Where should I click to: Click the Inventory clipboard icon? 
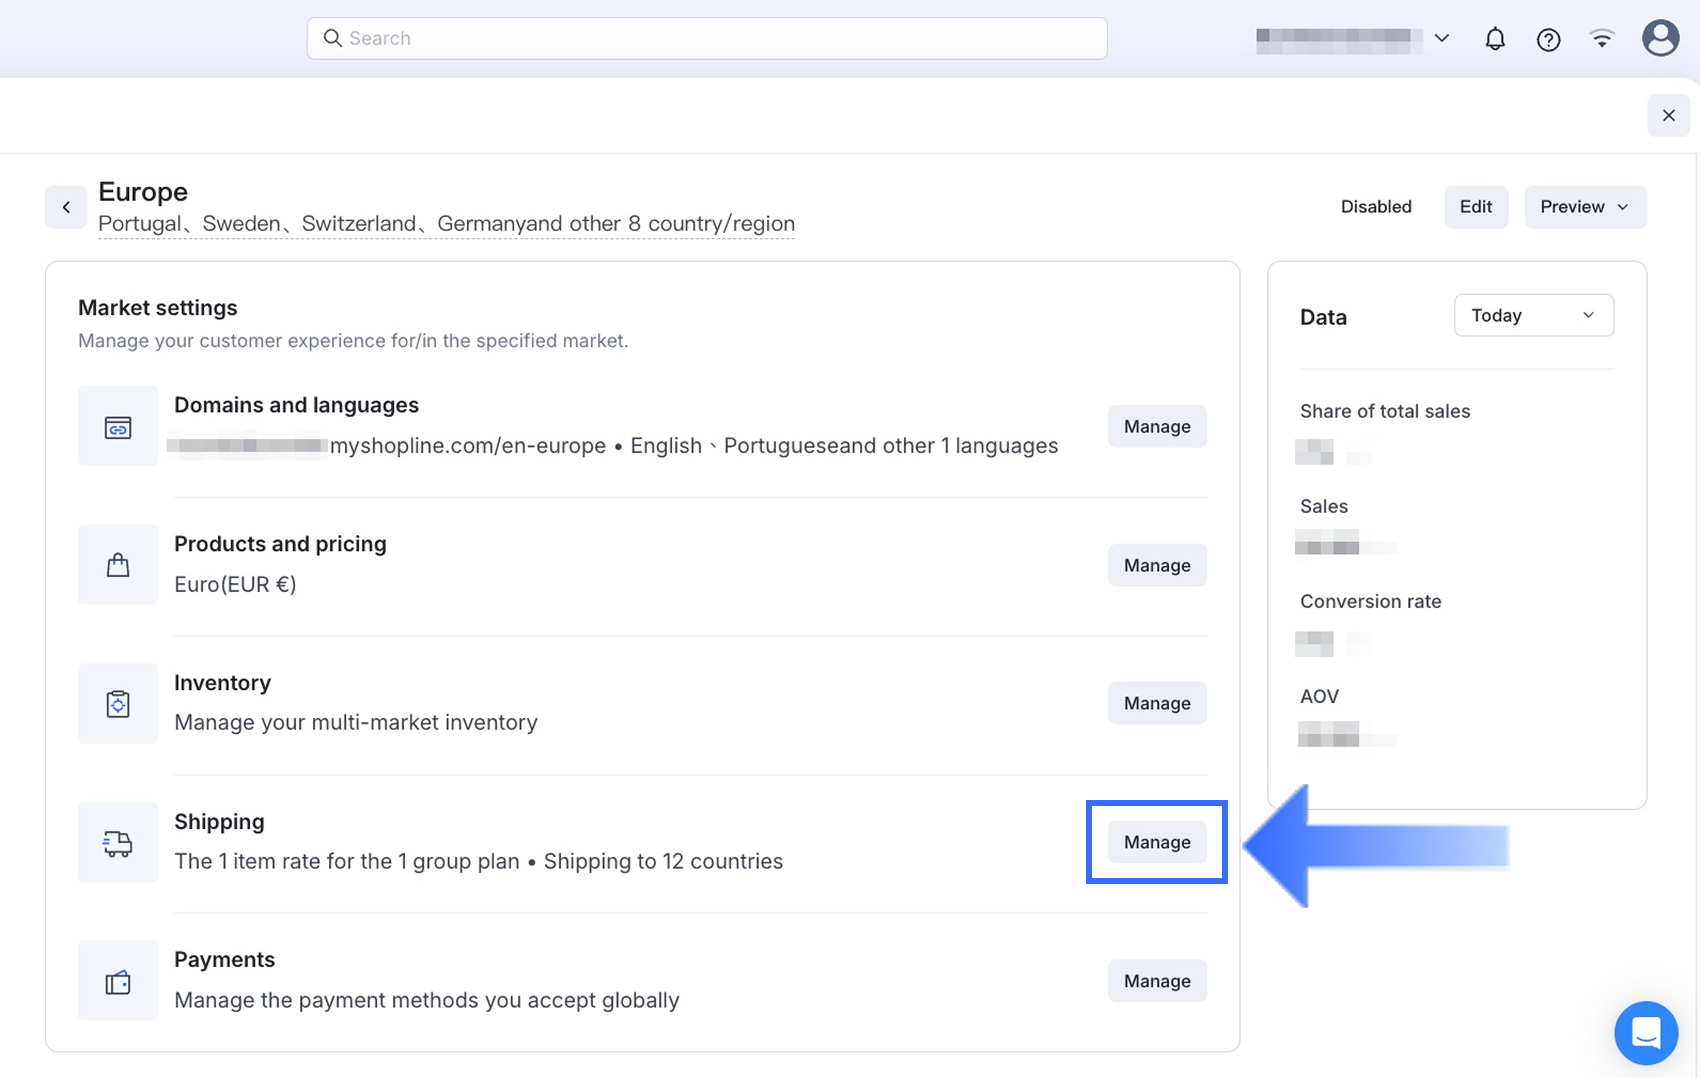(x=118, y=704)
